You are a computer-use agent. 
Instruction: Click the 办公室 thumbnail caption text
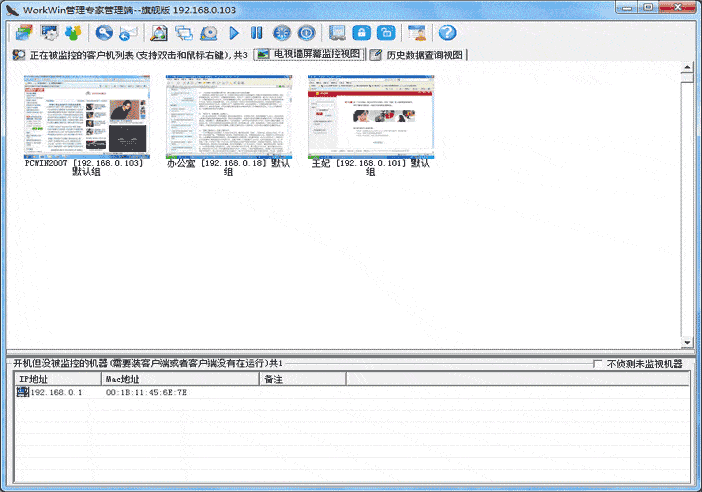tap(228, 167)
